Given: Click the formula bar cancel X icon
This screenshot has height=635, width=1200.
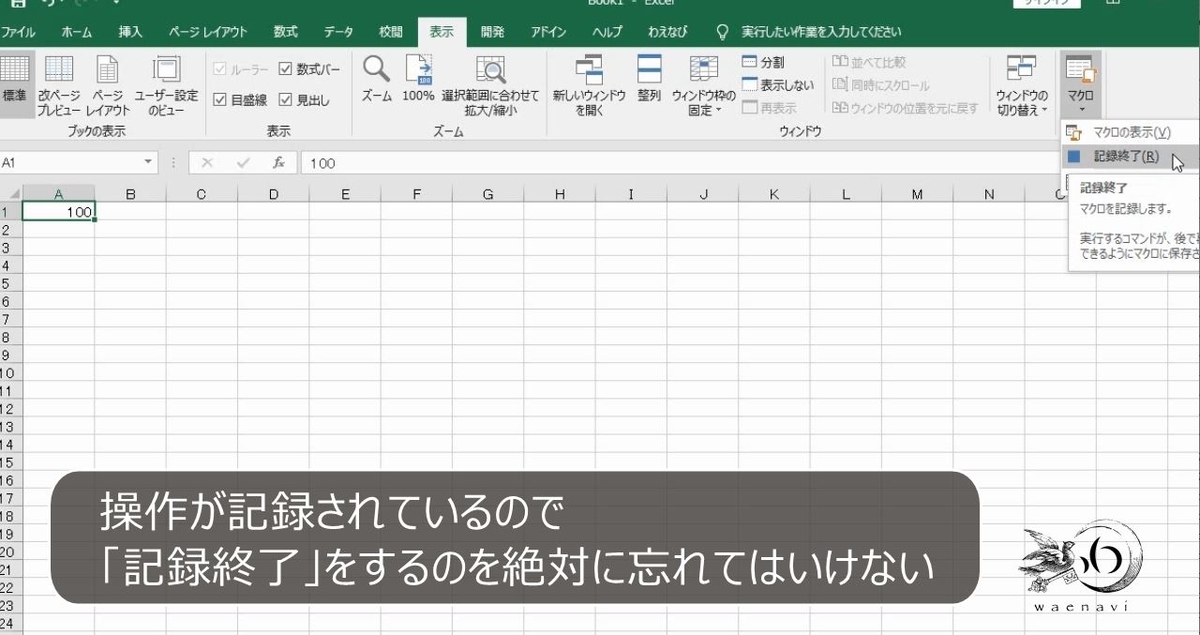Looking at the screenshot, I should (x=208, y=163).
